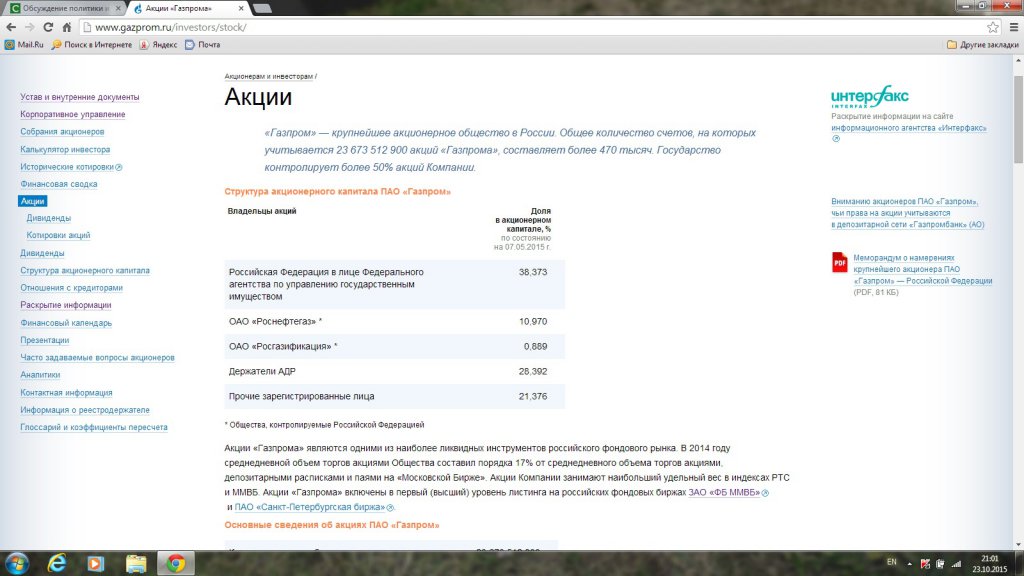Open Калькулятор инвестора link

65,150
